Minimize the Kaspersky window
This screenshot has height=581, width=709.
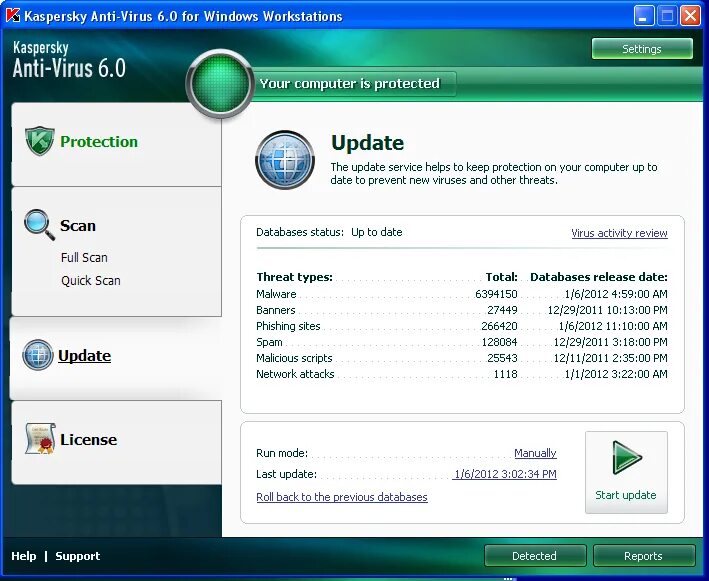tap(643, 16)
